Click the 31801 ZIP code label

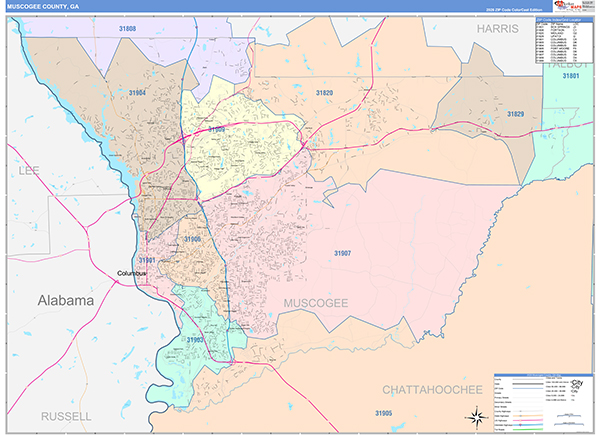click(571, 76)
